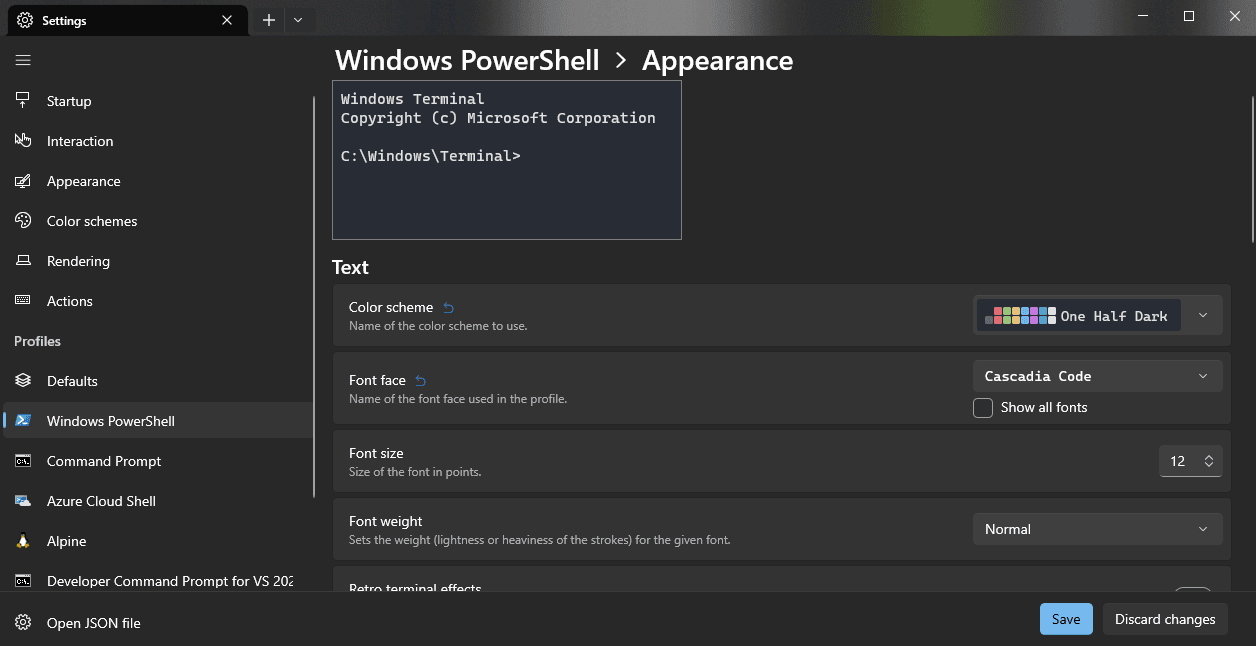The height and width of the screenshot is (646, 1256).
Task: Click the Appearance paintbrush icon
Action: (22, 180)
